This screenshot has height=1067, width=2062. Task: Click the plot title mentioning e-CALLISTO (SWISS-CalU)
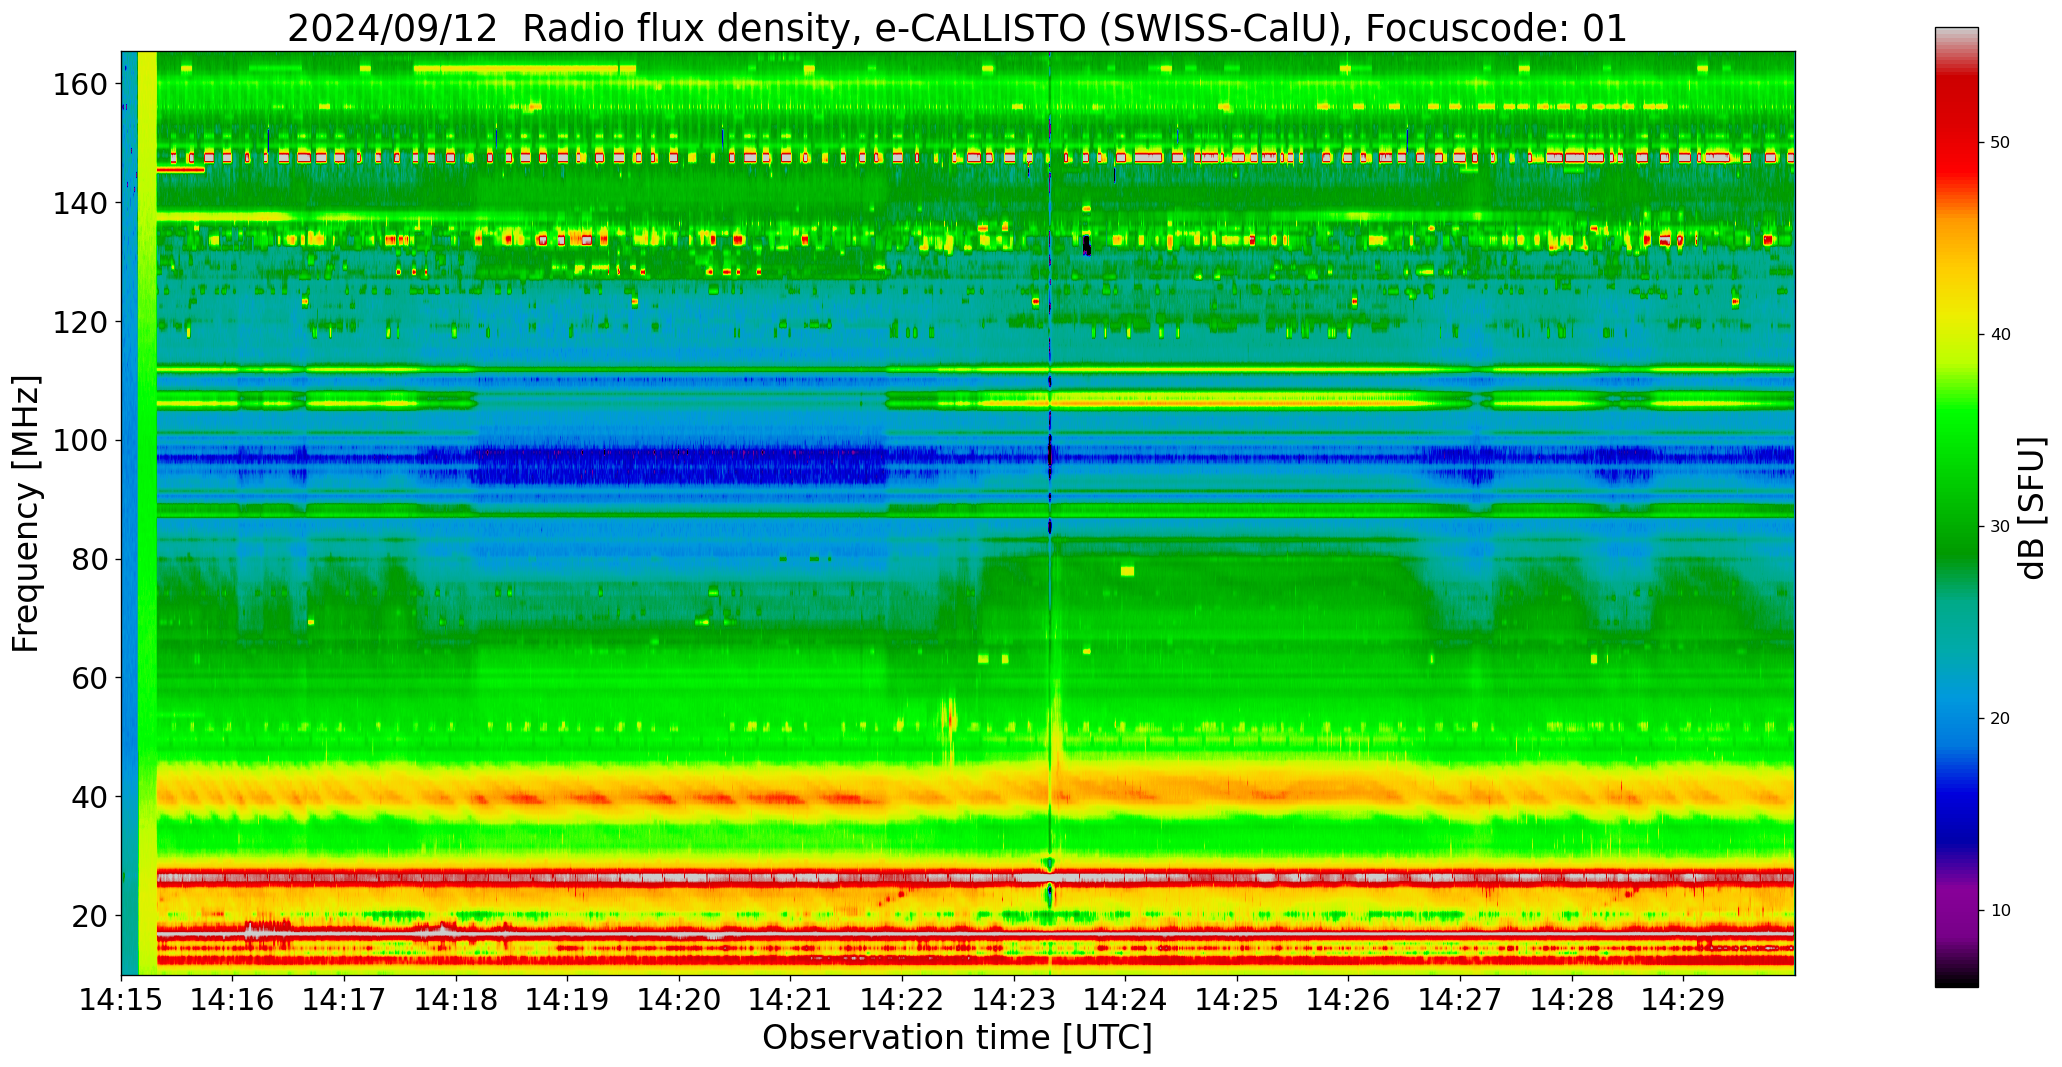coord(957,28)
